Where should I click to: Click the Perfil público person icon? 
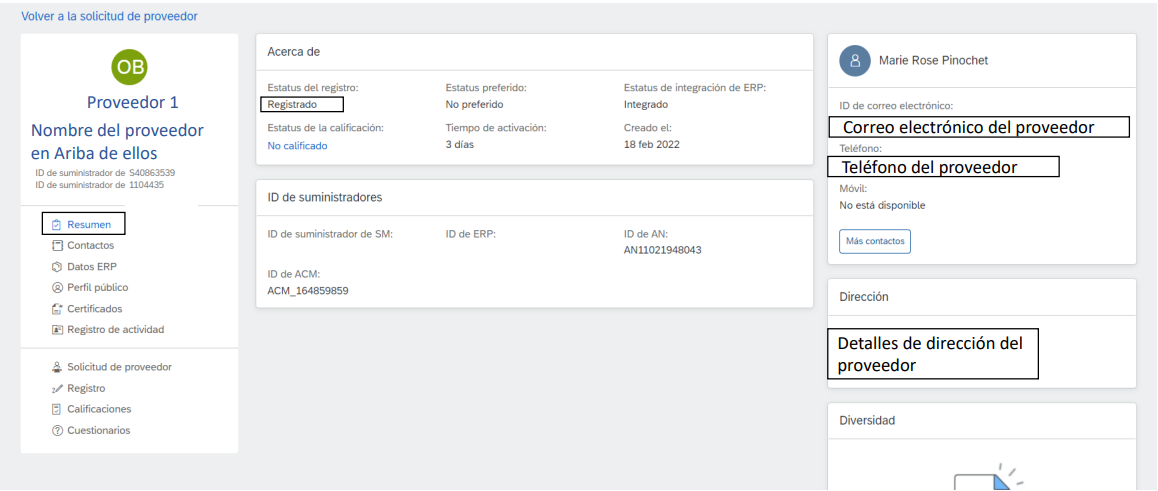tap(56, 287)
